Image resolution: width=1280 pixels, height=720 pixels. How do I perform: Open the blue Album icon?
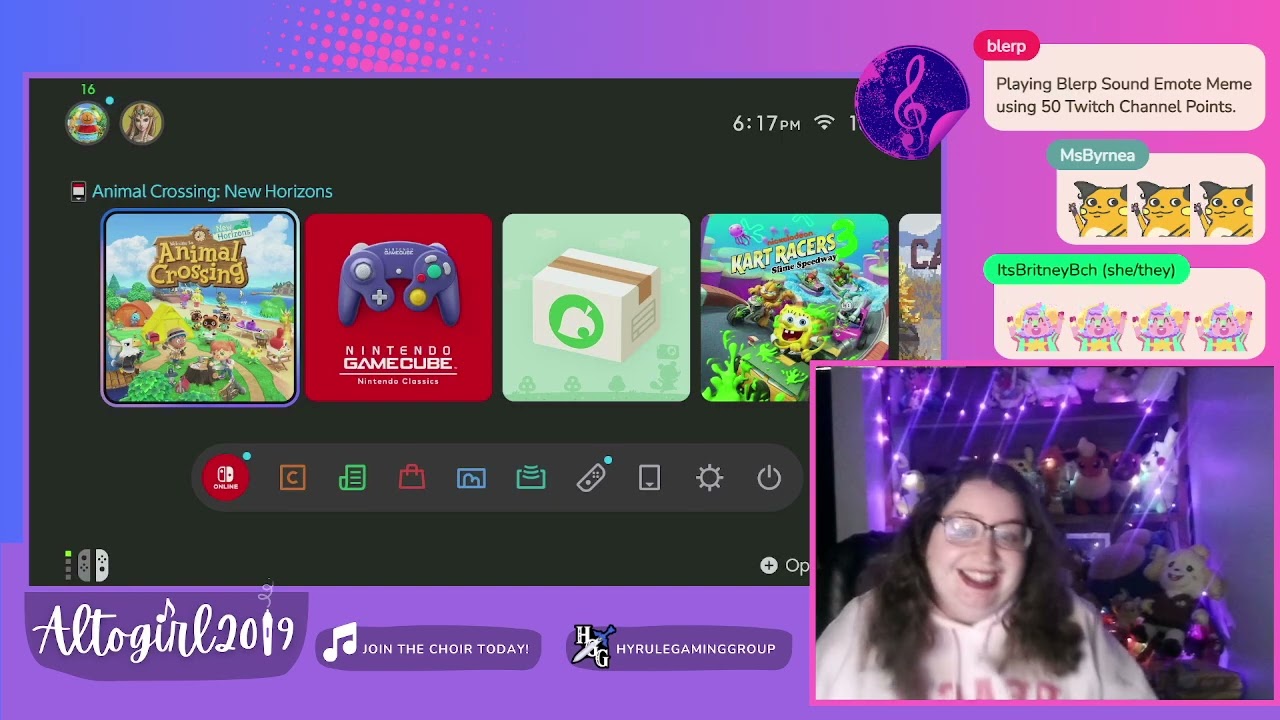coord(471,478)
